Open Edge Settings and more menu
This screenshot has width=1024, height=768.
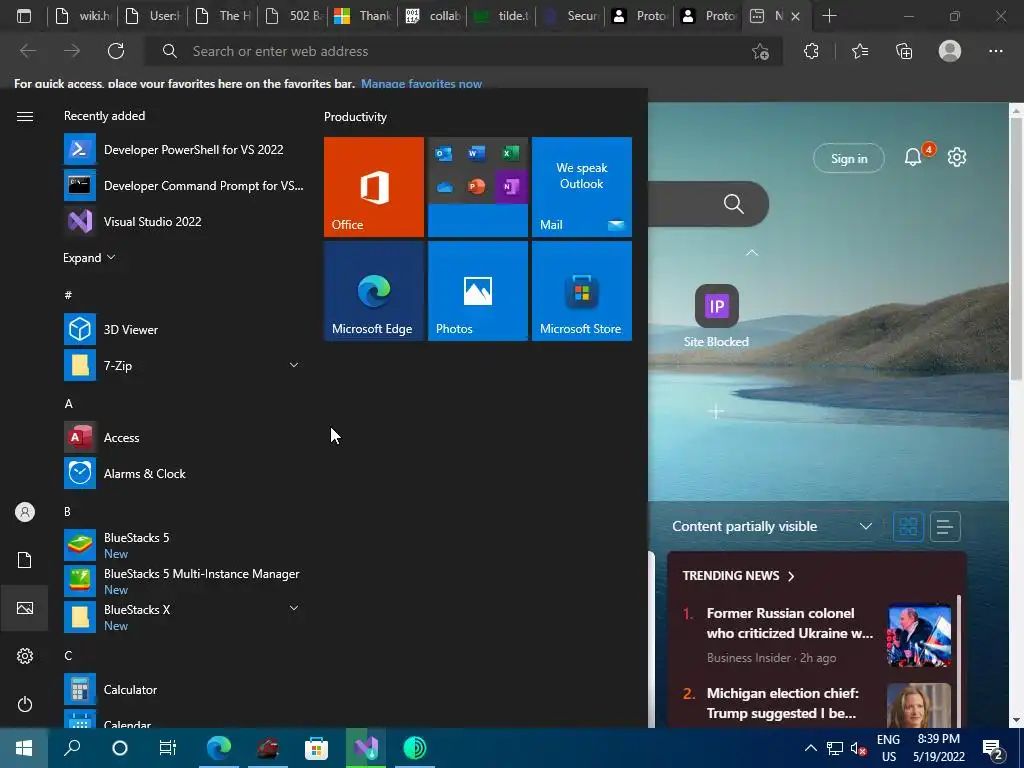click(x=995, y=51)
